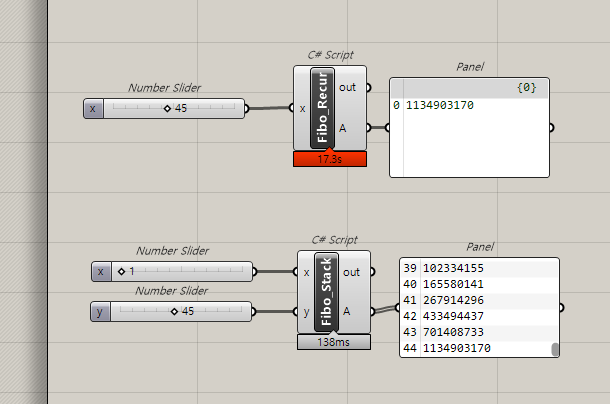Select the 'x' input of Fibo_Stack
This screenshot has width=610, height=404.
pos(306,272)
